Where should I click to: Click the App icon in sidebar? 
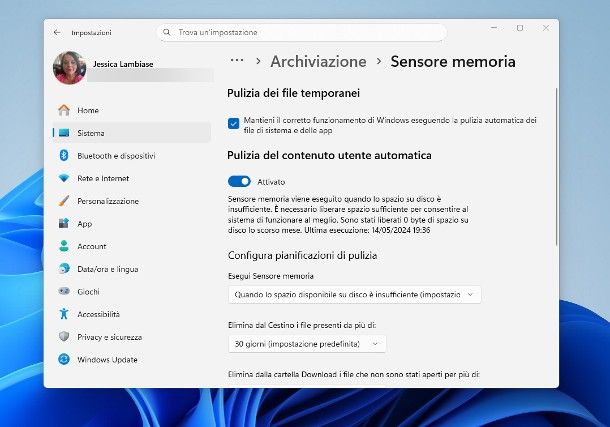[x=64, y=224]
